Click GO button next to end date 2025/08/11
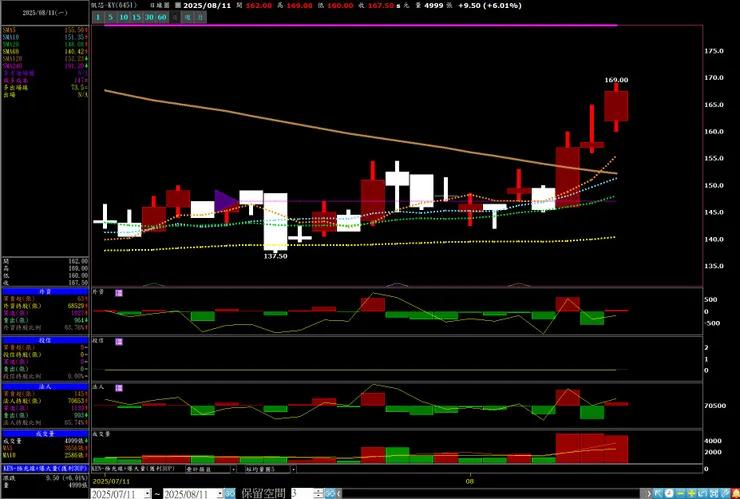The width and height of the screenshot is (740, 499). [x=230, y=494]
